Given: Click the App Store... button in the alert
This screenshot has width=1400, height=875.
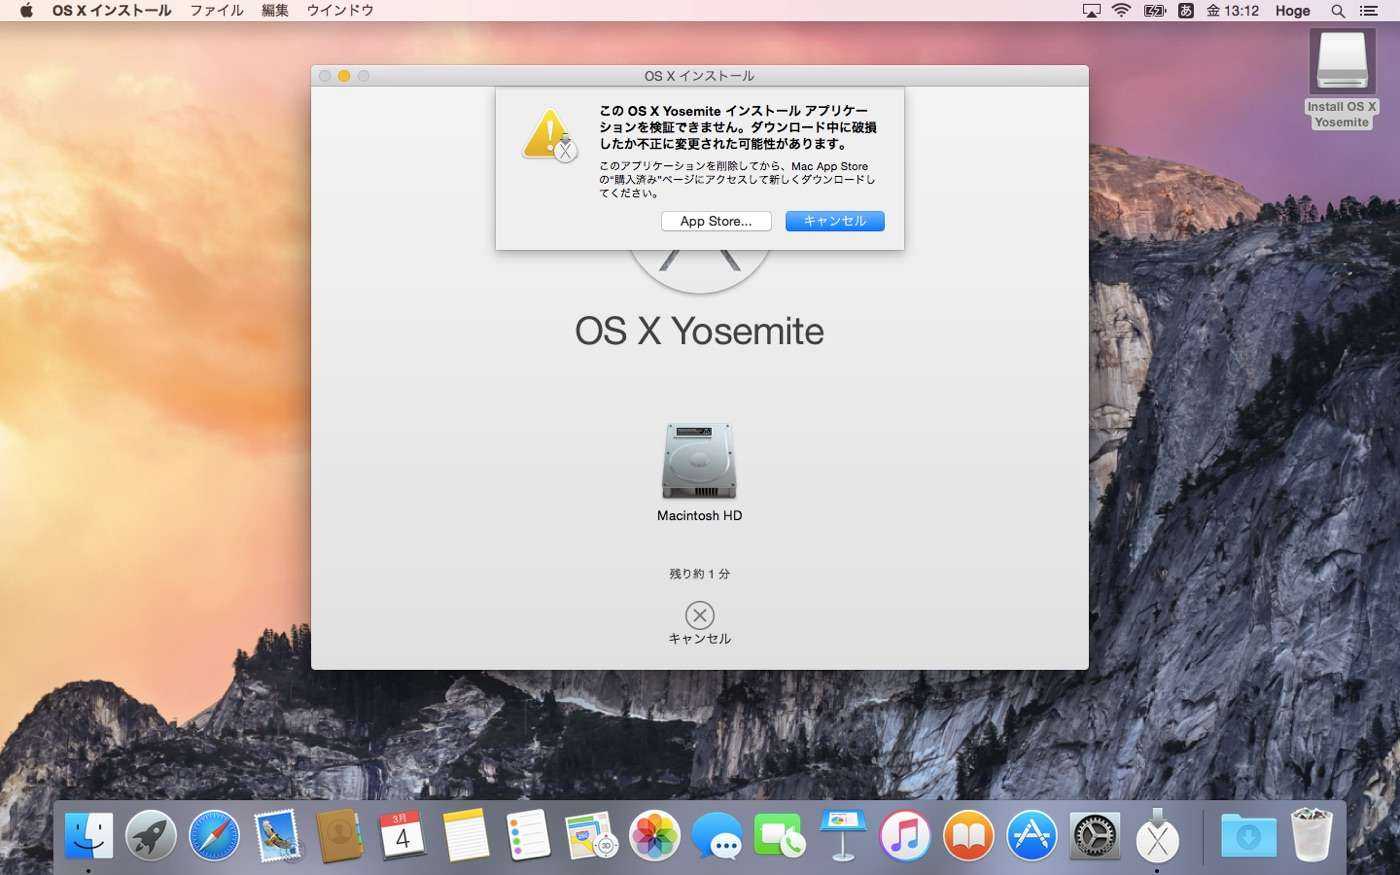Looking at the screenshot, I should click(716, 221).
